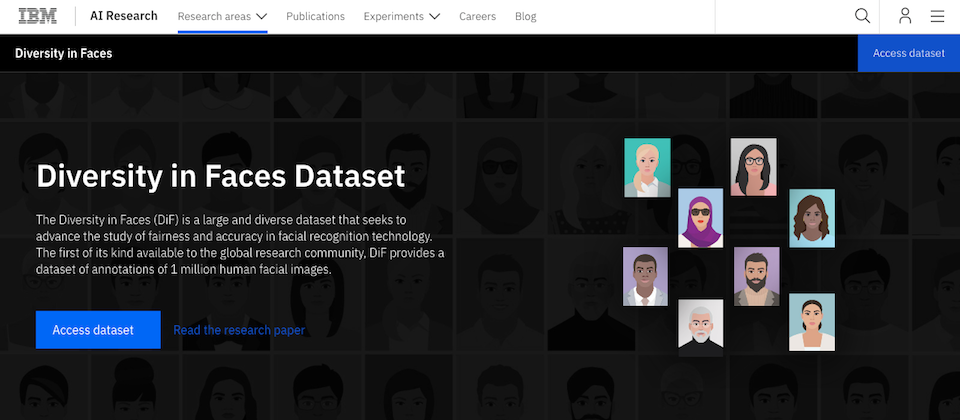Select the portrait of man in suit and tie

click(x=645, y=277)
